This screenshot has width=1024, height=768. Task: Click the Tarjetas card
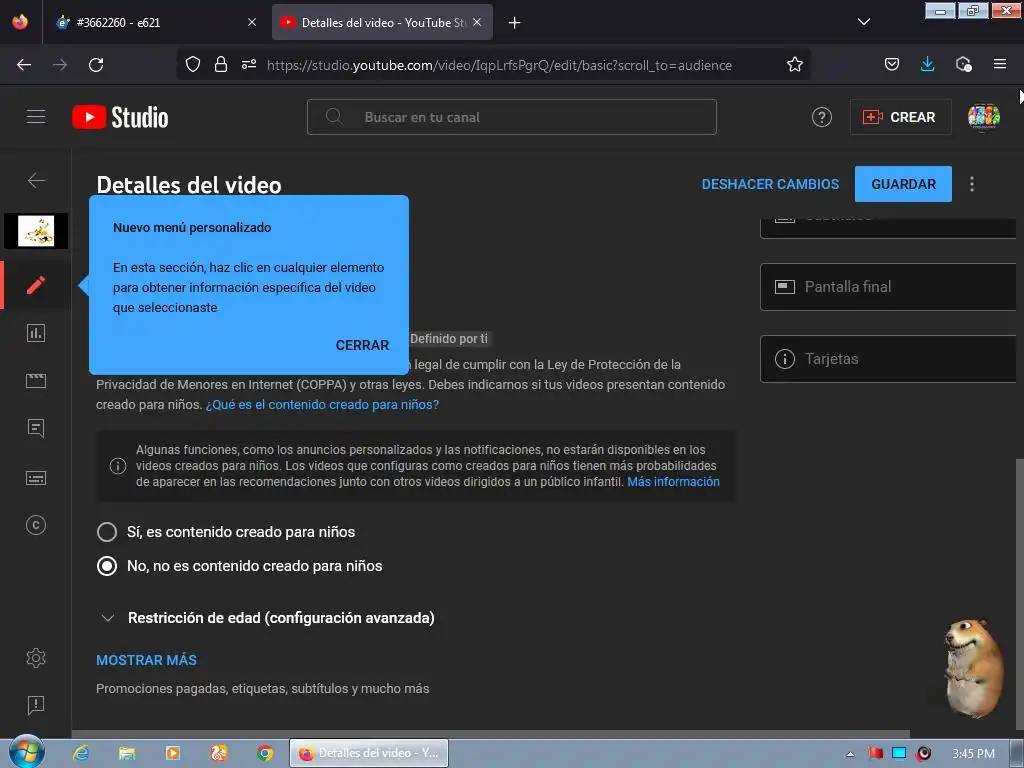[888, 359]
